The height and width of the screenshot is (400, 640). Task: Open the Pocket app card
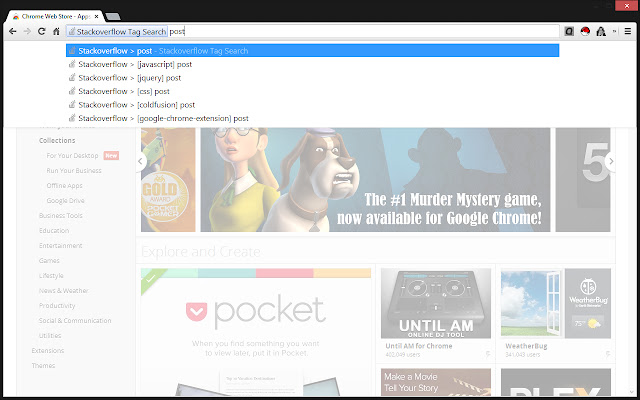[x=256, y=332]
